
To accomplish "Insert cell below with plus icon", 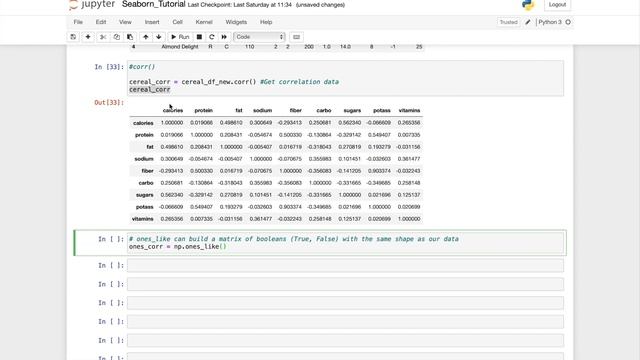I will 88,37.
